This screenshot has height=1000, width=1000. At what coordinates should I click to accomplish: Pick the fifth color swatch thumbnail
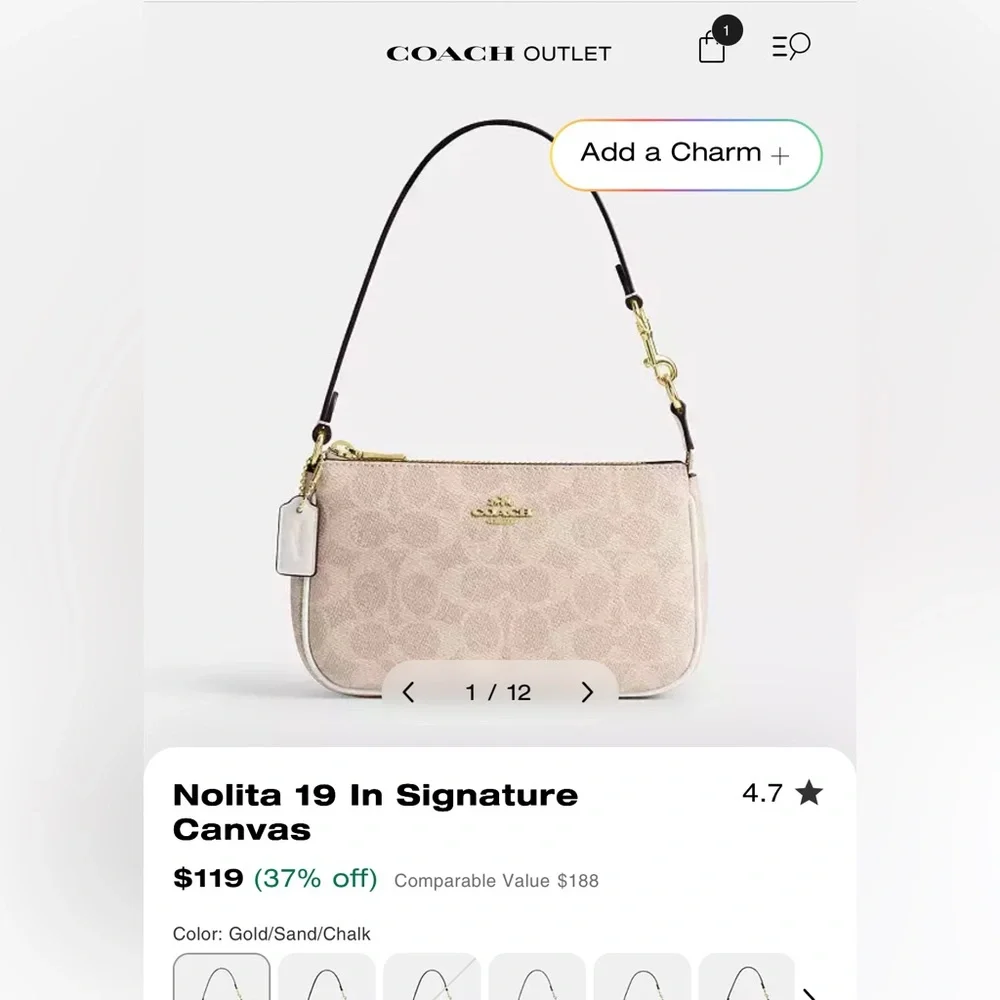(642, 976)
